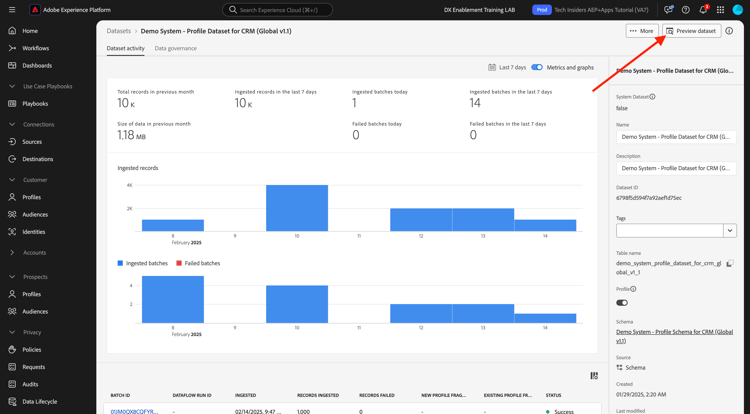Open the Tags dropdown arrow

(730, 230)
